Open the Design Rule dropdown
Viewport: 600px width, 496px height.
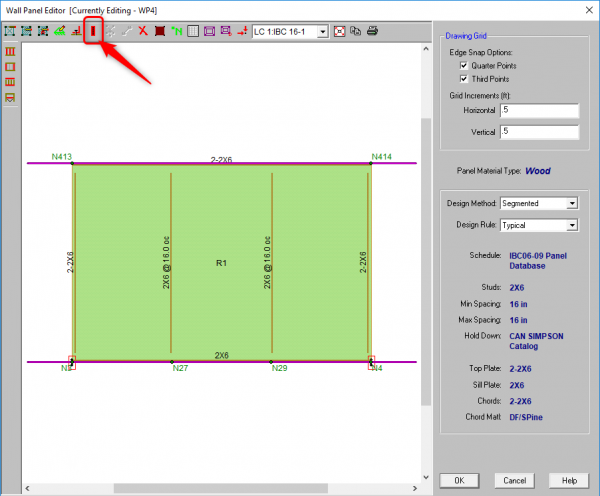(x=572, y=225)
